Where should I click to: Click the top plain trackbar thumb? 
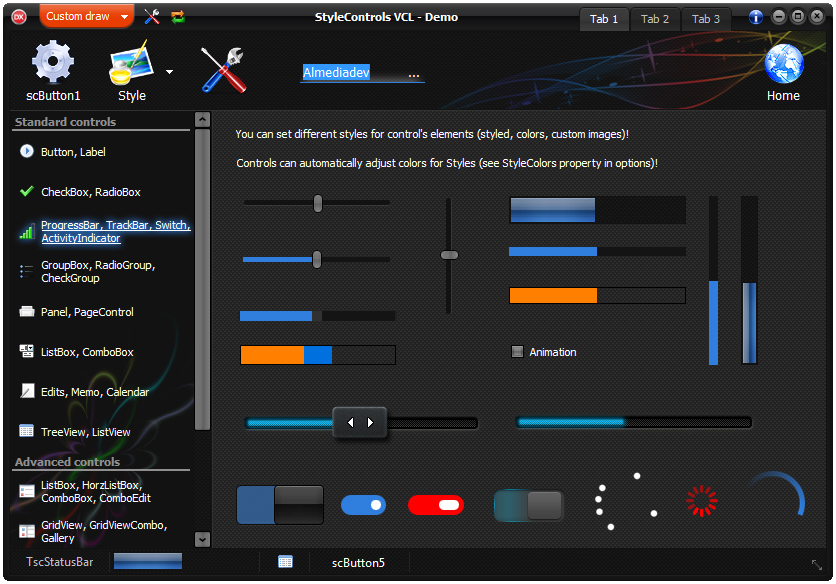coord(318,203)
